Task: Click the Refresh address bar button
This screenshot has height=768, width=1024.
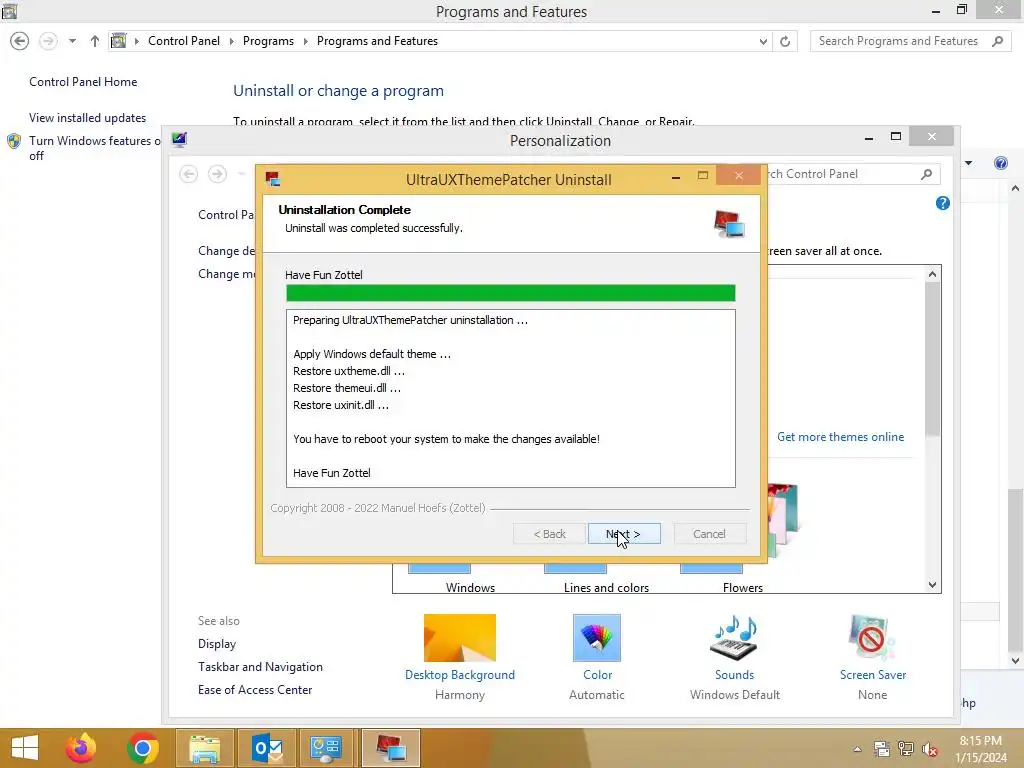Action: tap(785, 41)
